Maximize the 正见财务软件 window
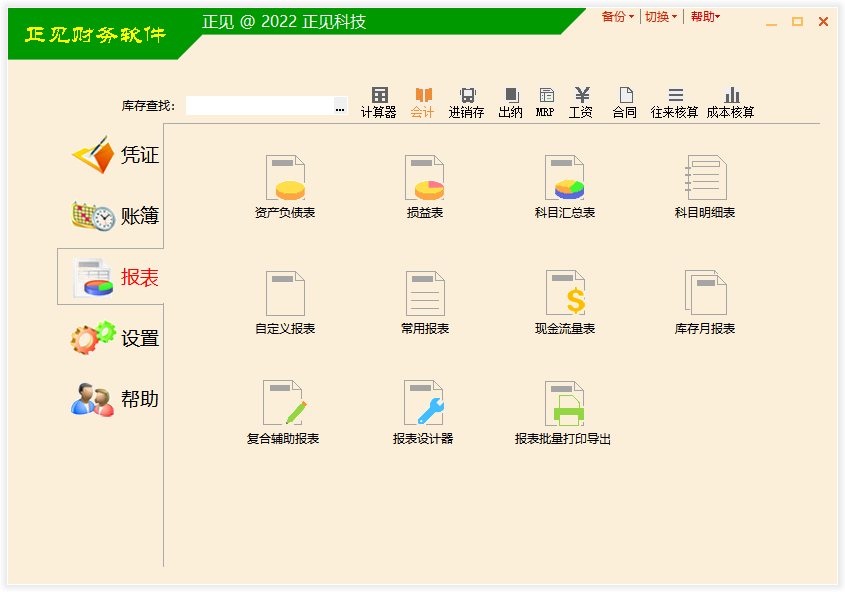This screenshot has width=845, height=592. click(798, 22)
